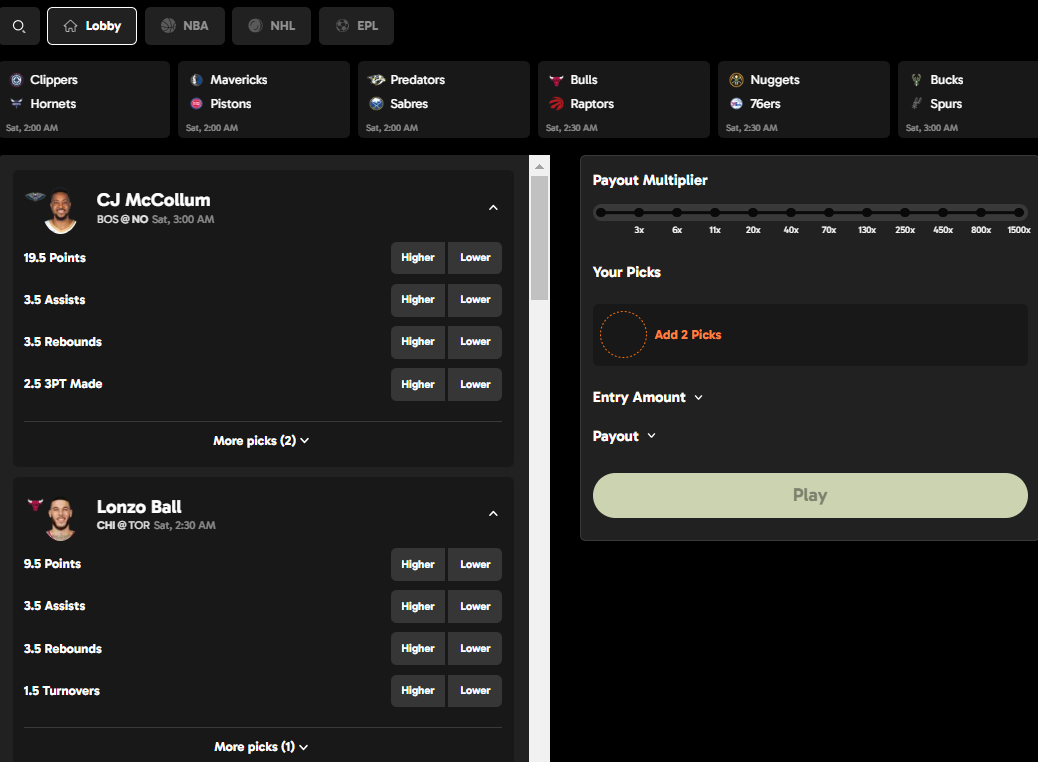Click the Pistons team logo

tap(197, 103)
